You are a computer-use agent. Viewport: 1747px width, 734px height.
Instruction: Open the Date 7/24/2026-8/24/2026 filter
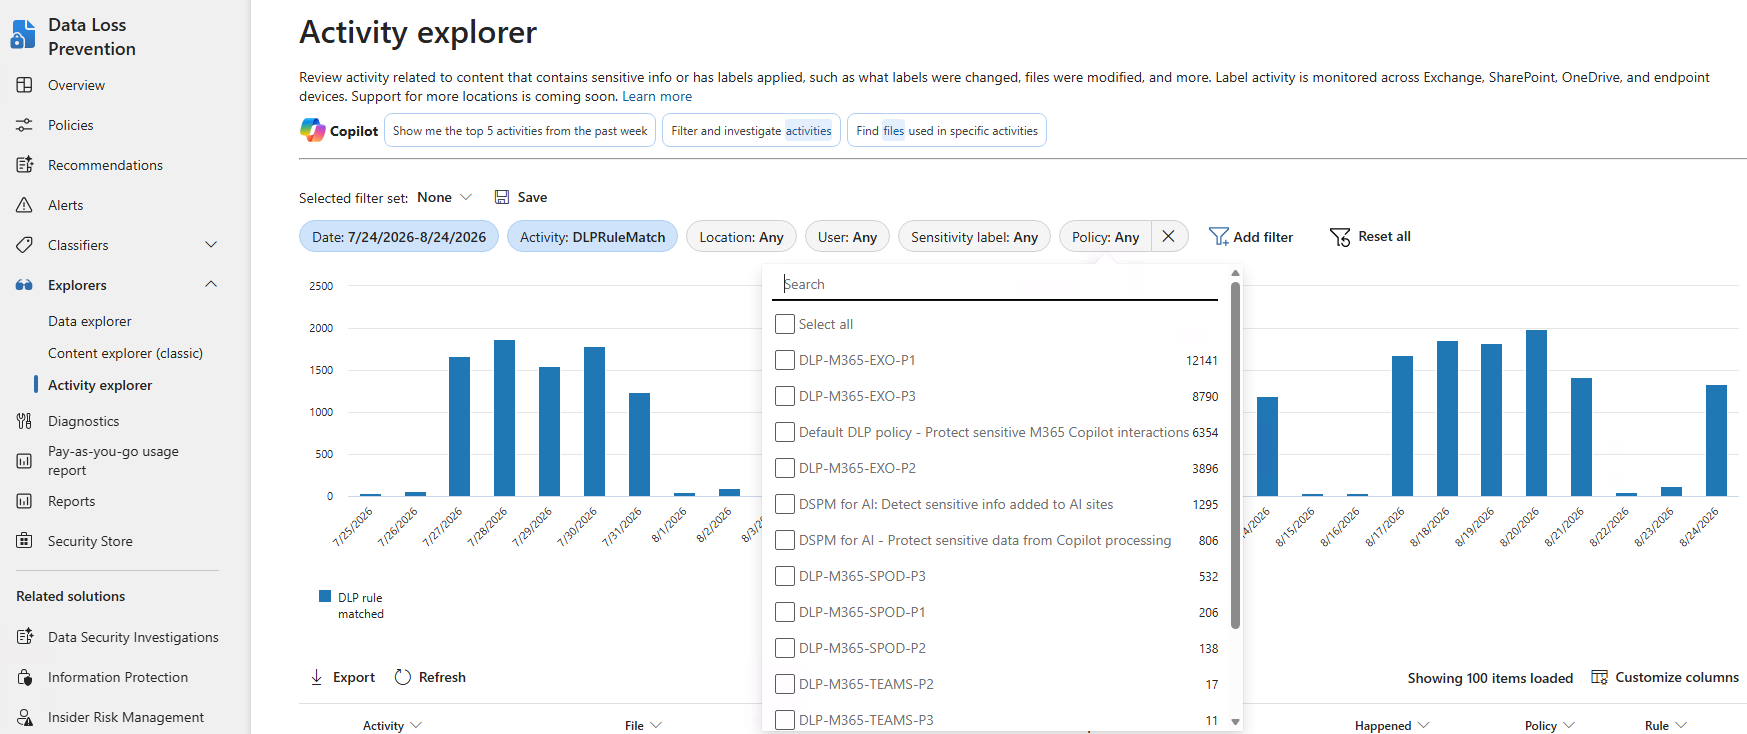(x=399, y=237)
